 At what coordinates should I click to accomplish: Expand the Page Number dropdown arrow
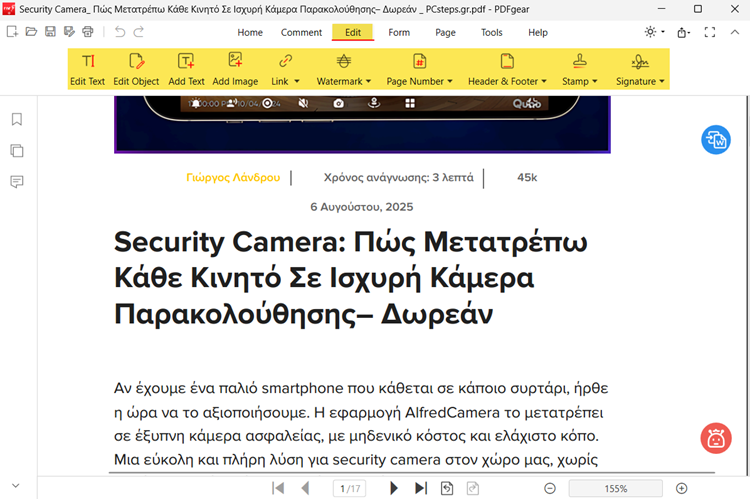450,81
